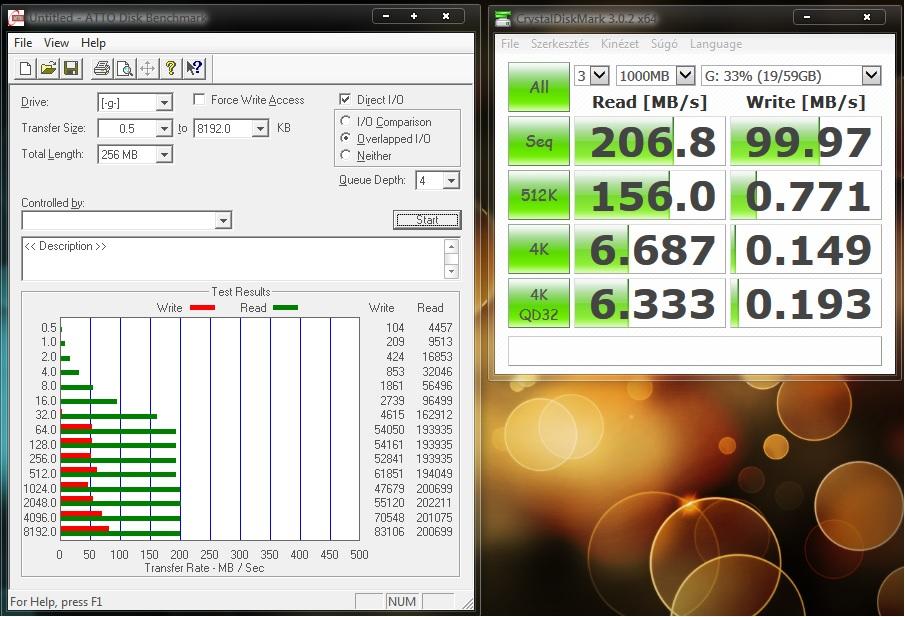Click Seq read result 206.8
The height and width of the screenshot is (617, 905).
pyautogui.click(x=650, y=141)
